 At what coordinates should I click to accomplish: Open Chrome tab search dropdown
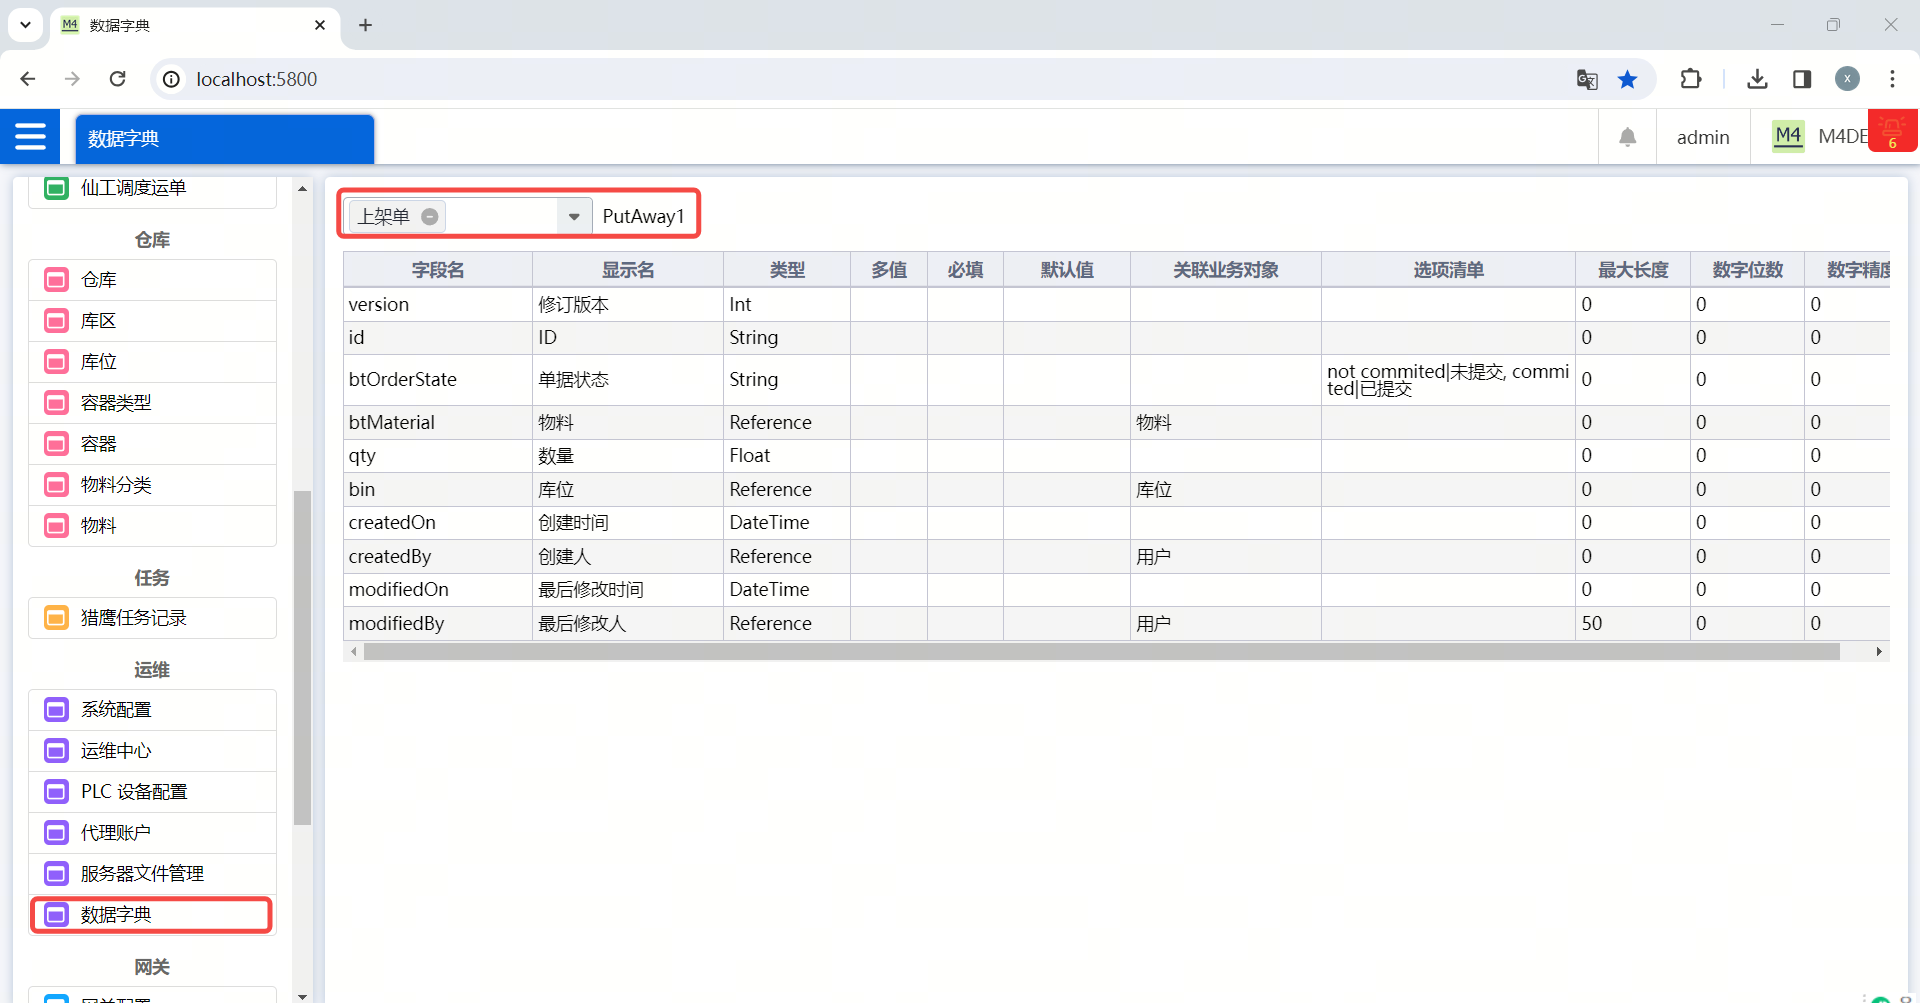[25, 25]
